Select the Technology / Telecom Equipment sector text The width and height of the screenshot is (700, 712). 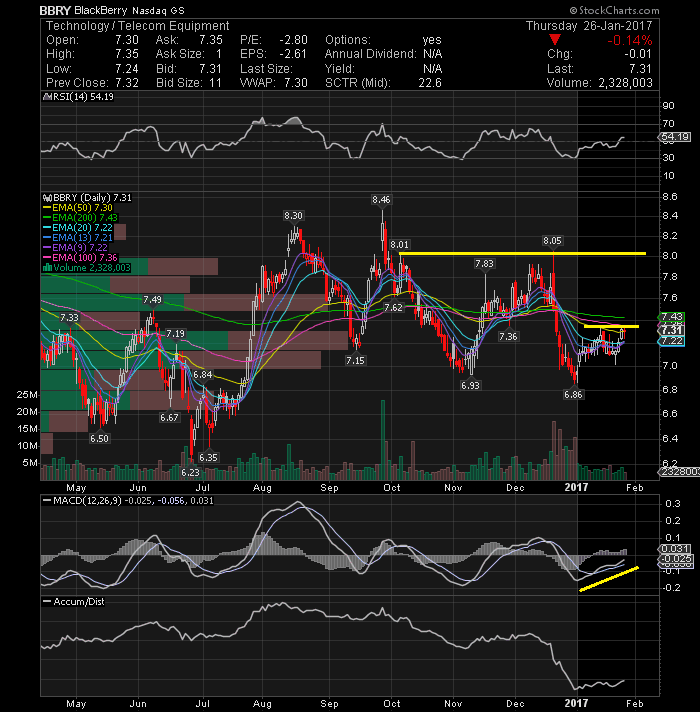click(x=138, y=26)
